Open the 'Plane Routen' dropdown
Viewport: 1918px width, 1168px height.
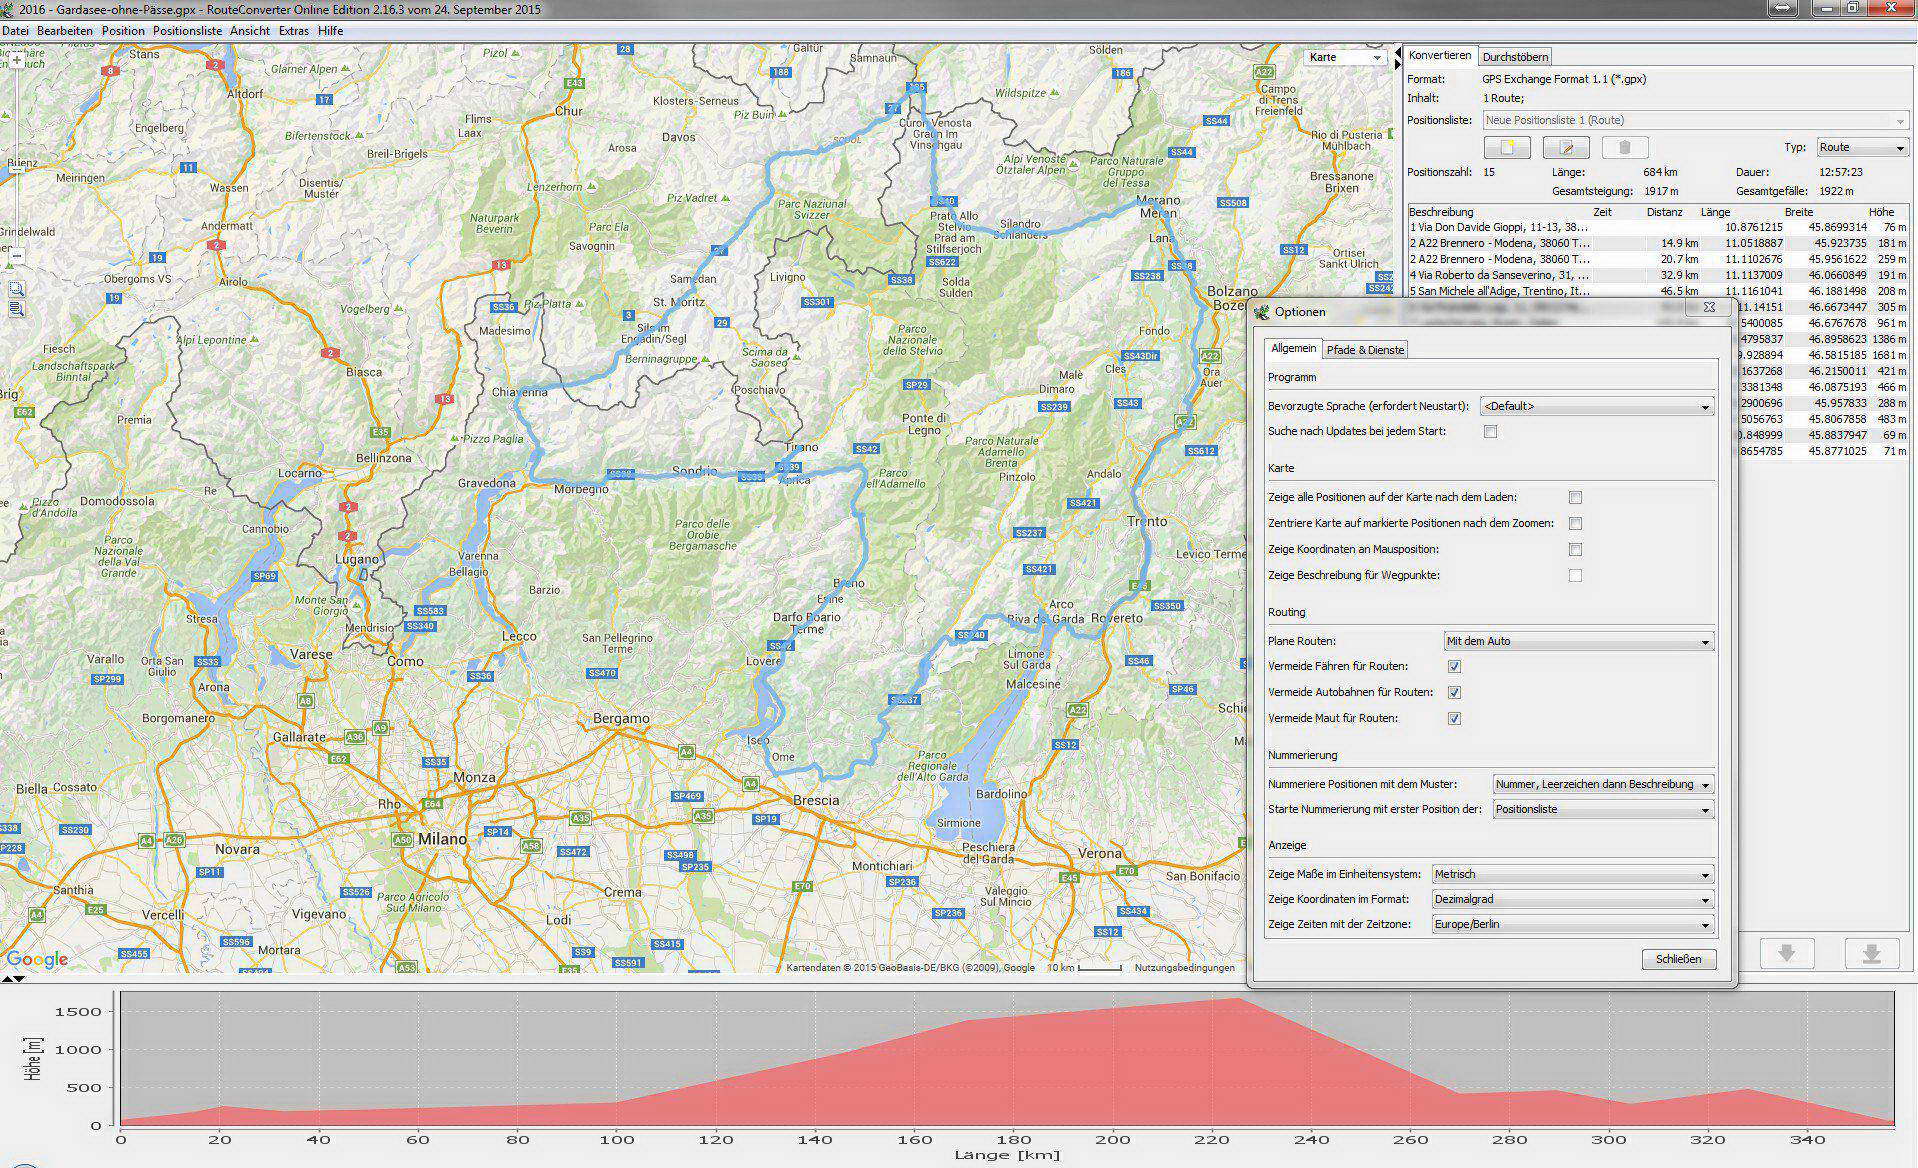(x=1579, y=641)
